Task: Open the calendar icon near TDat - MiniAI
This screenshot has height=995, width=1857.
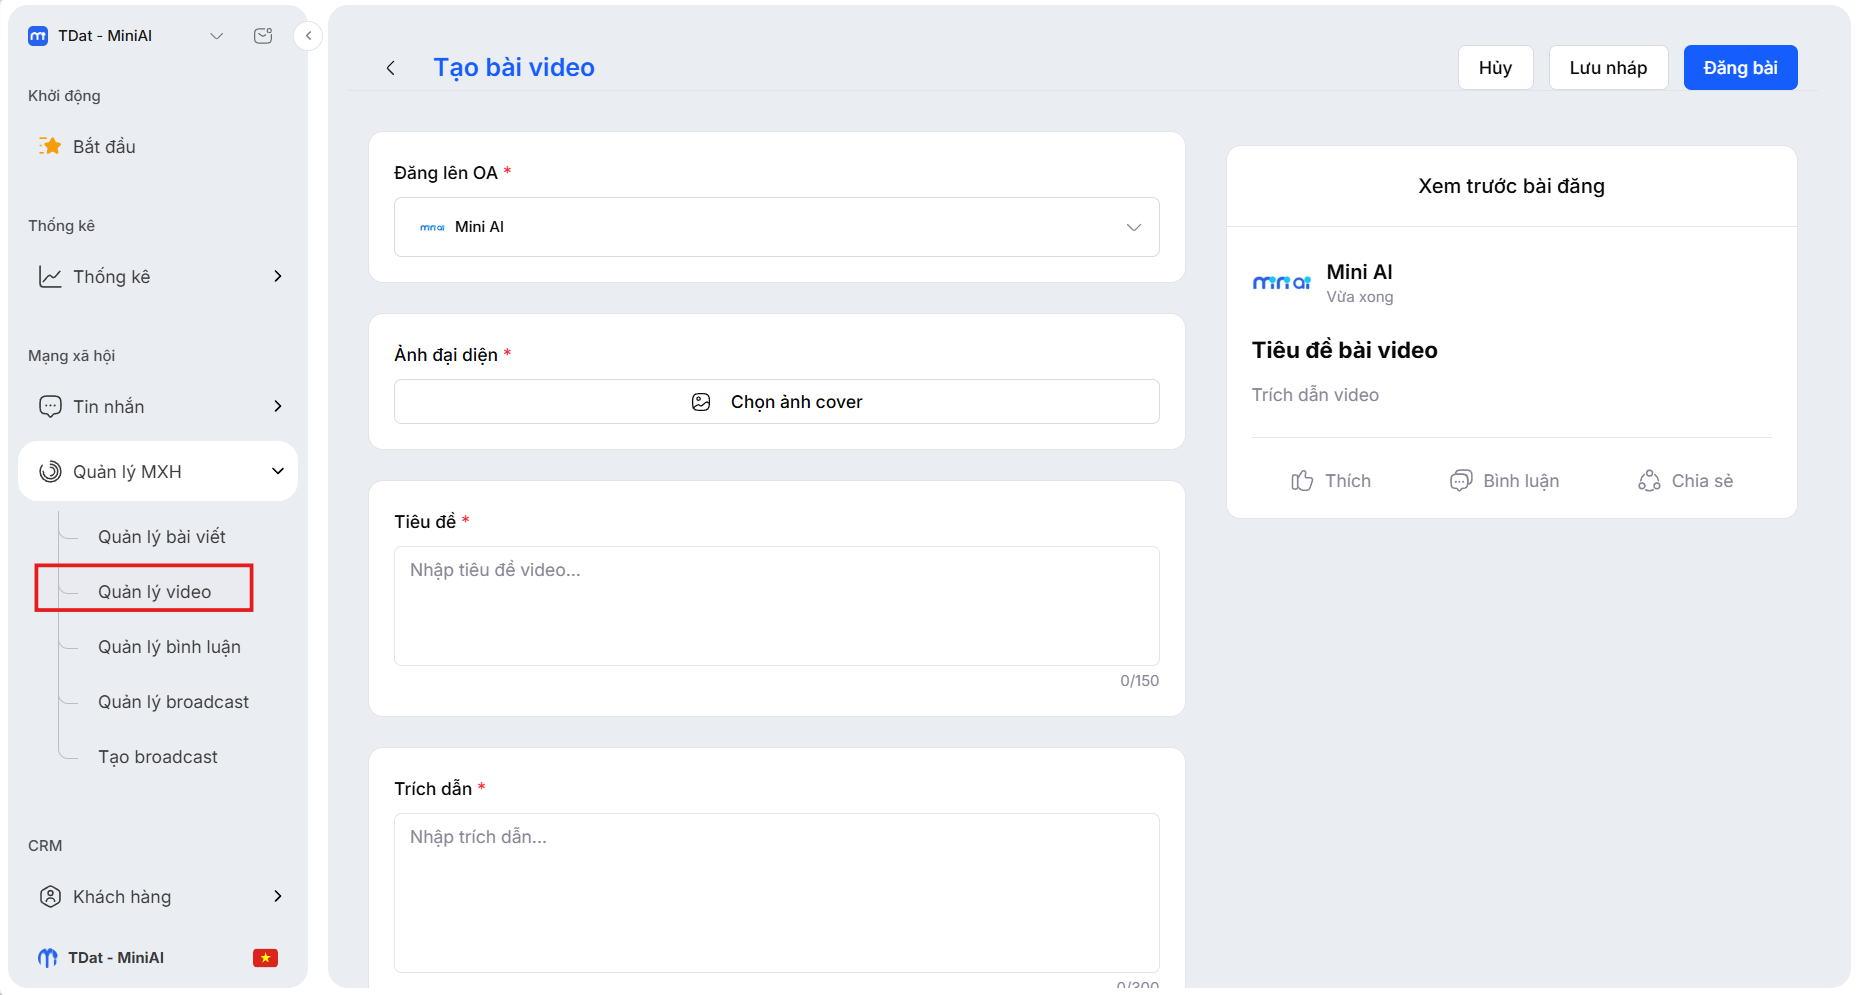Action: [263, 36]
